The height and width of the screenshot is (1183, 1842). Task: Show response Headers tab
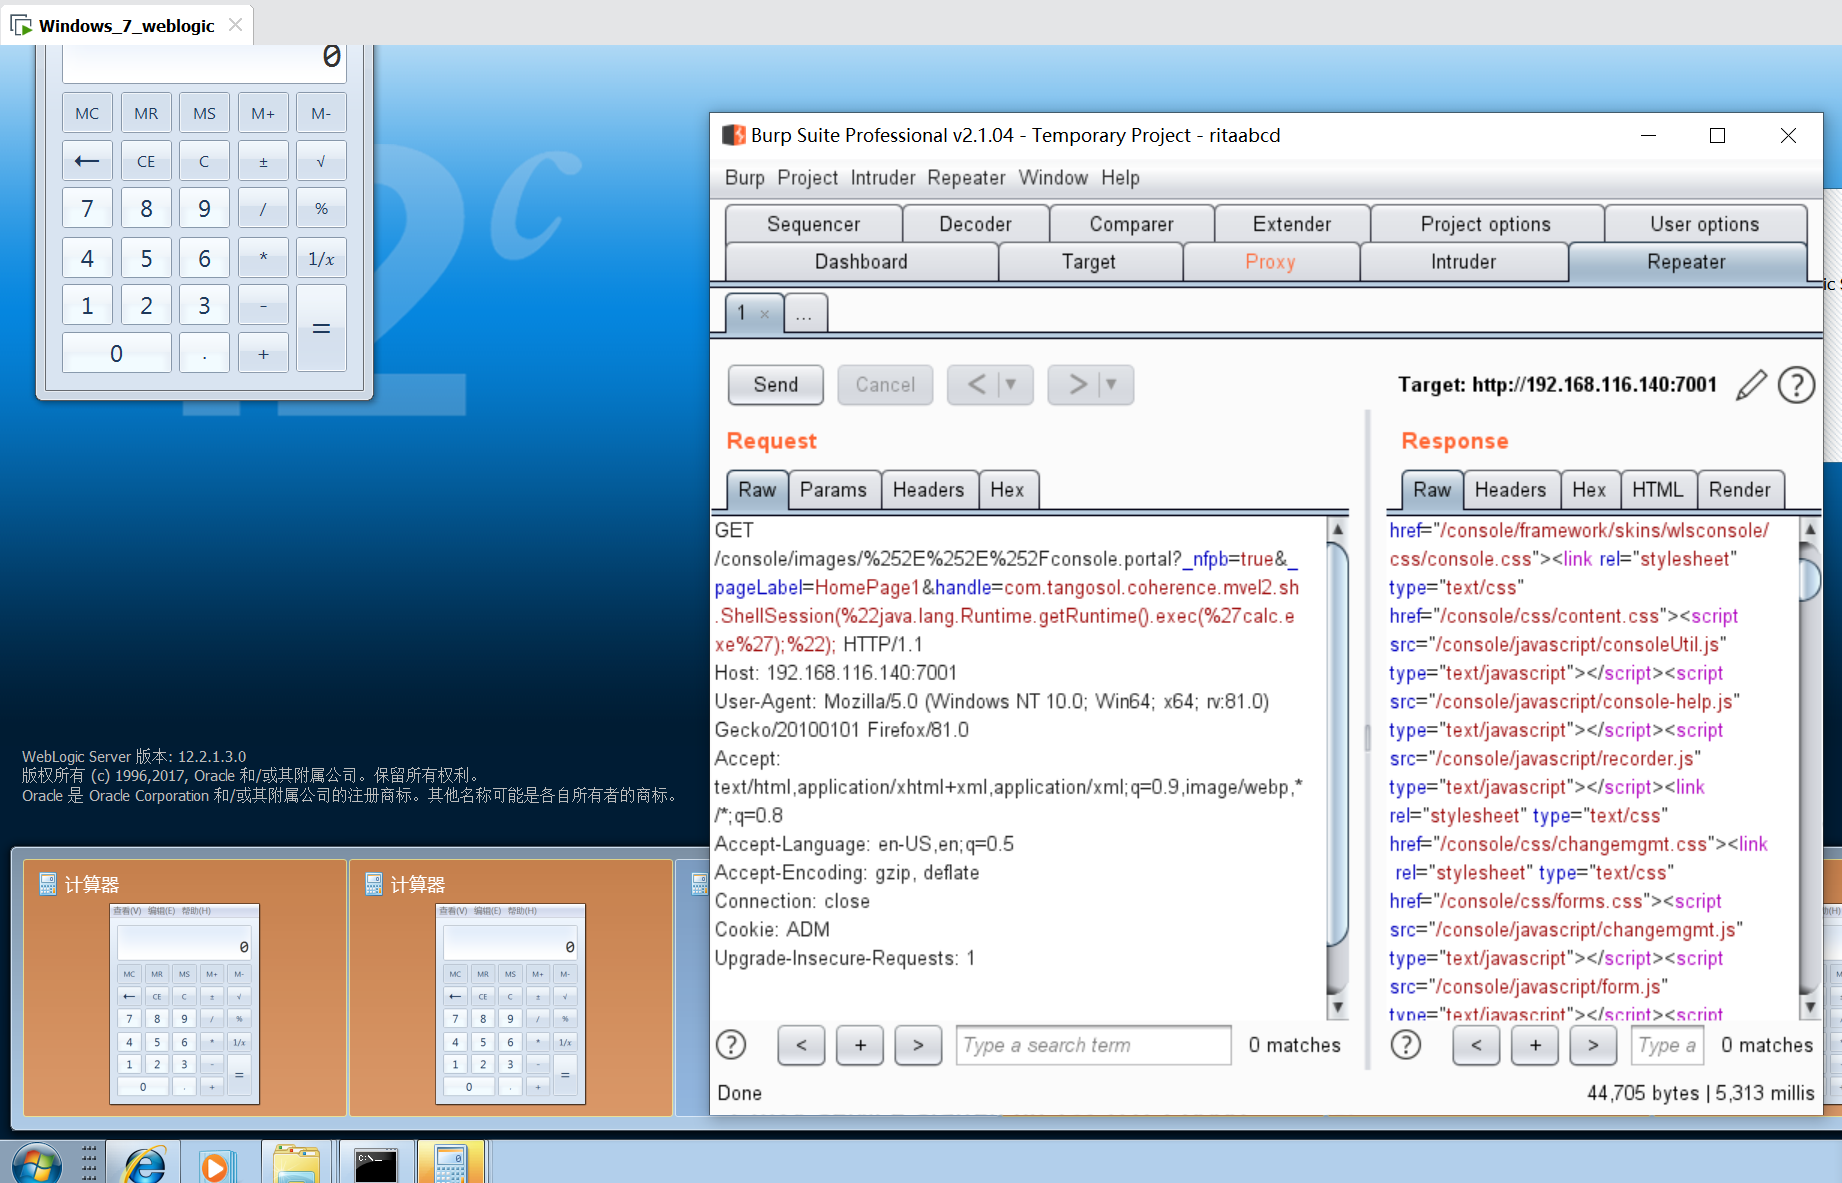[x=1510, y=490]
